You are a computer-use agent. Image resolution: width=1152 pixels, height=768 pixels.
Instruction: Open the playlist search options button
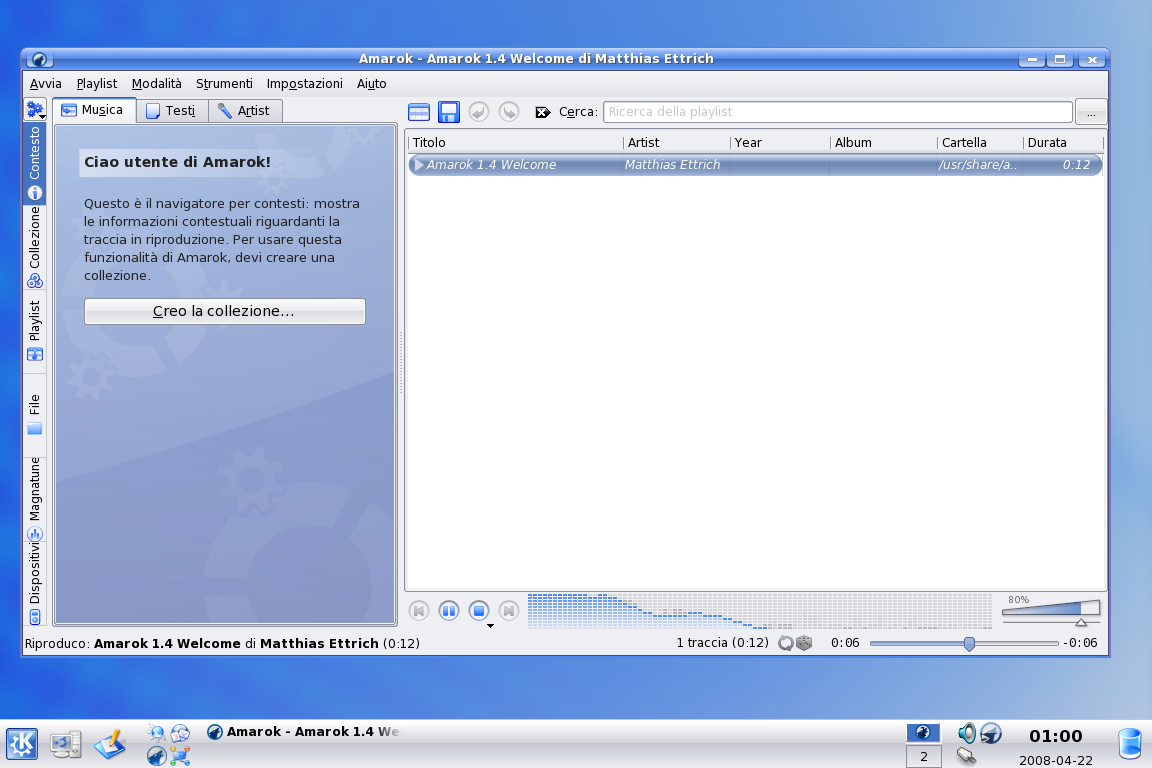1090,112
